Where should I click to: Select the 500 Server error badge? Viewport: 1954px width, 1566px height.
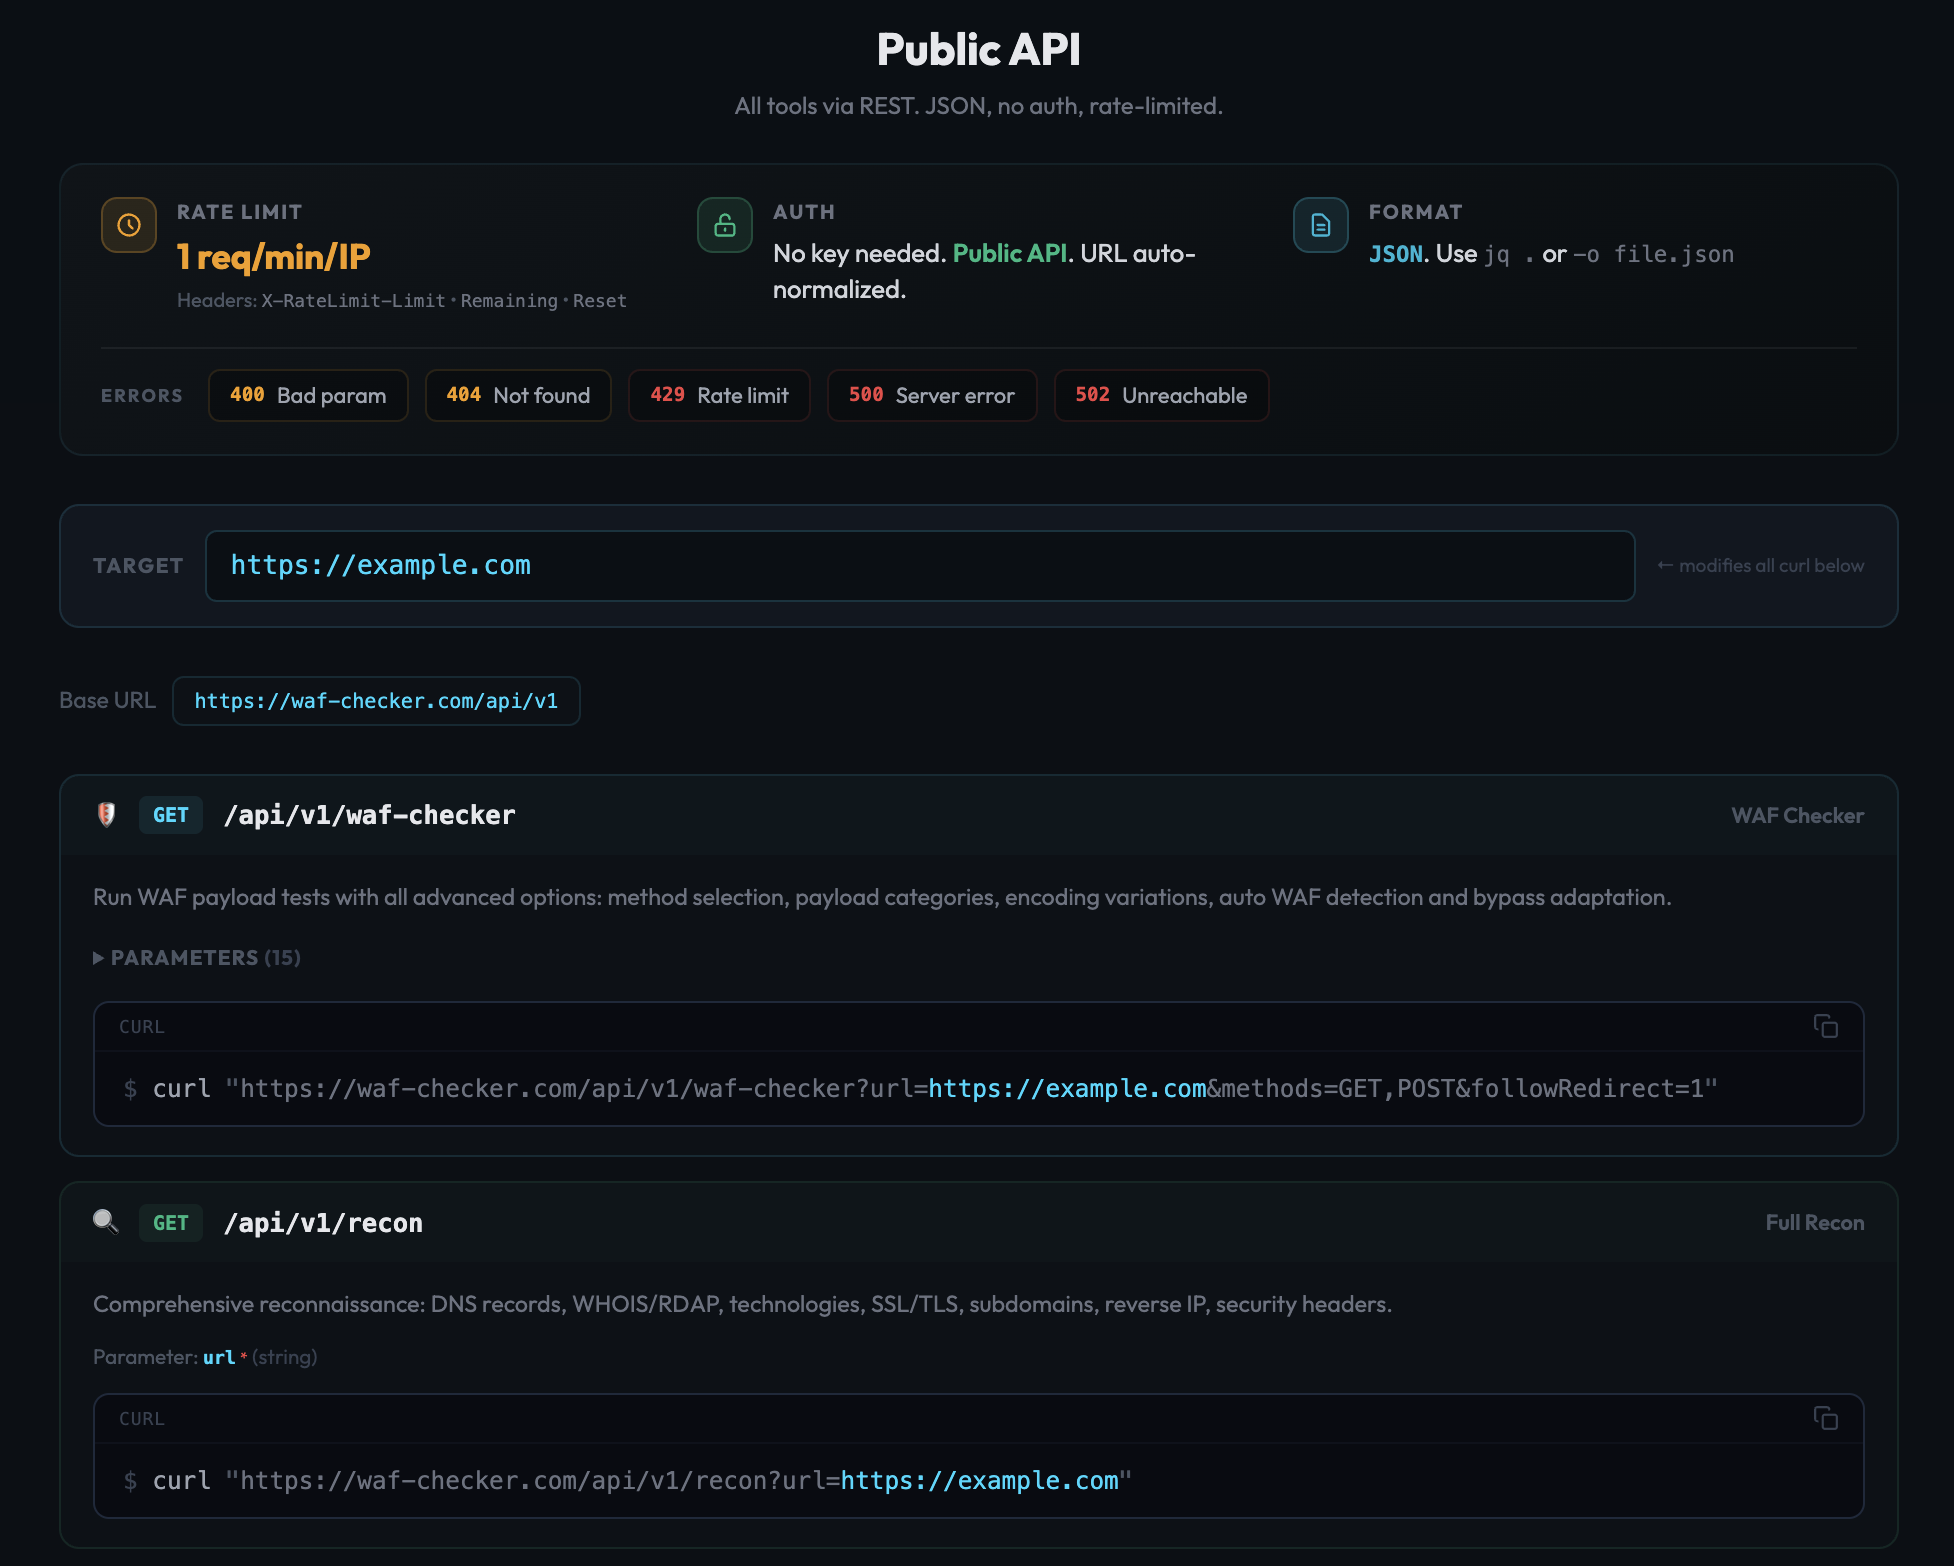931,396
